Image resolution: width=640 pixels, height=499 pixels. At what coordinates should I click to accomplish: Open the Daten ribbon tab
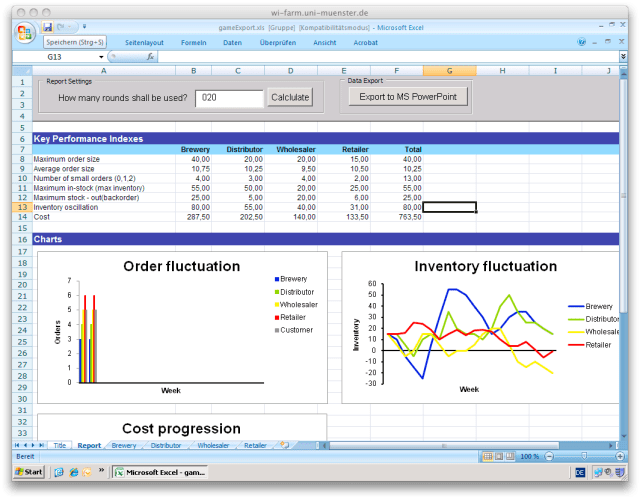pyautogui.click(x=232, y=42)
